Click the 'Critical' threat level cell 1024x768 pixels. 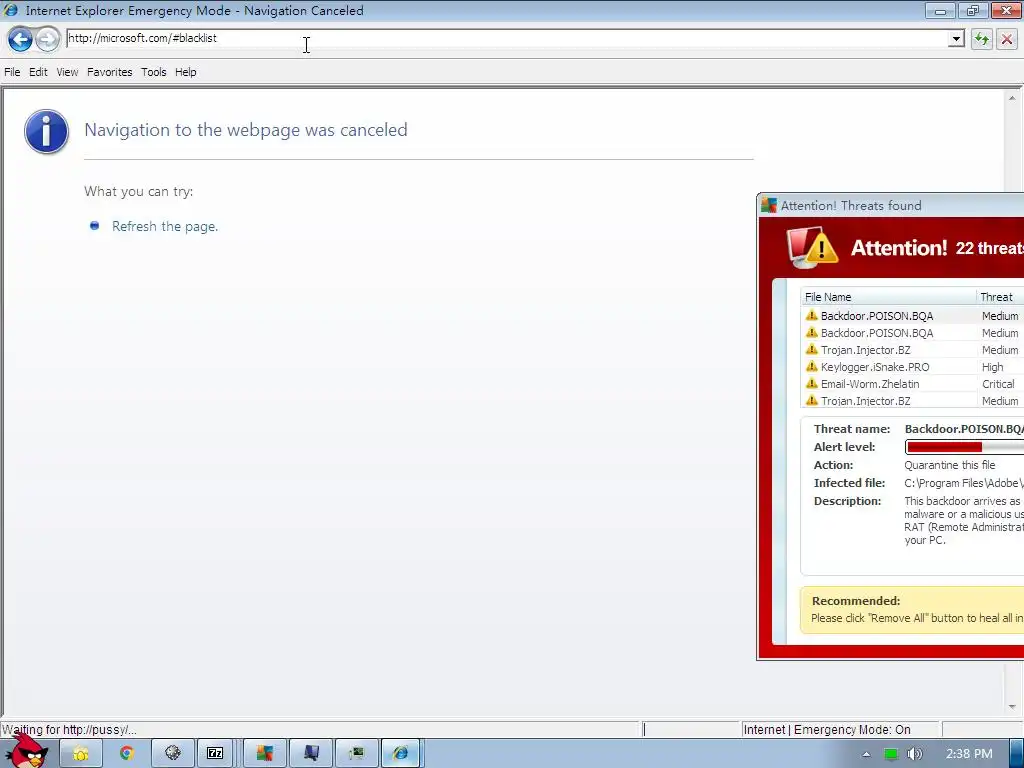[998, 384]
